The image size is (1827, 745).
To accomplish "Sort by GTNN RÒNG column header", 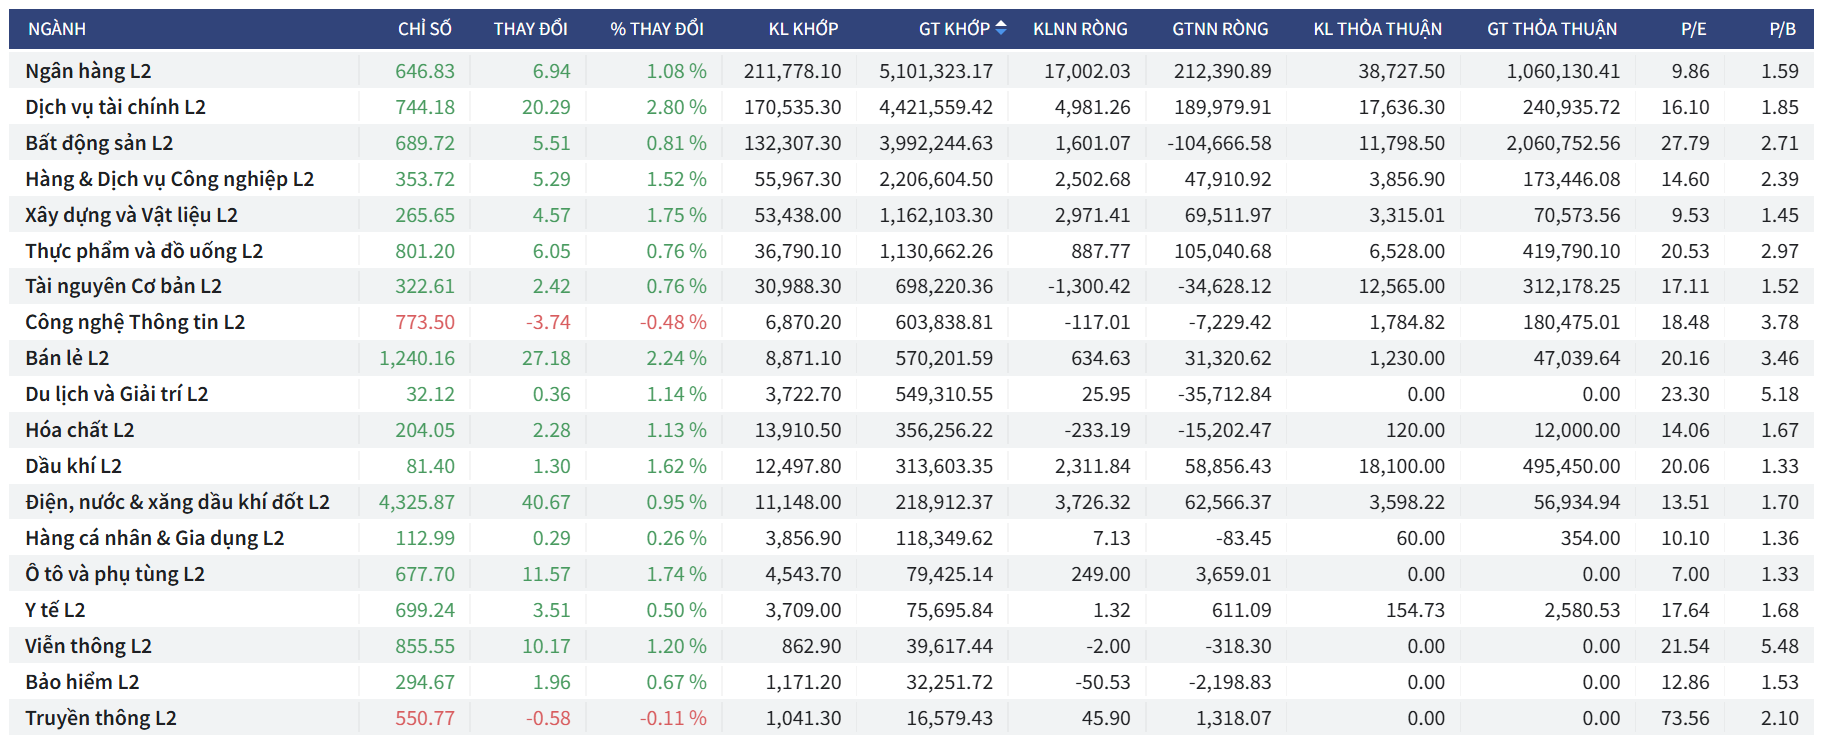I will [1220, 29].
